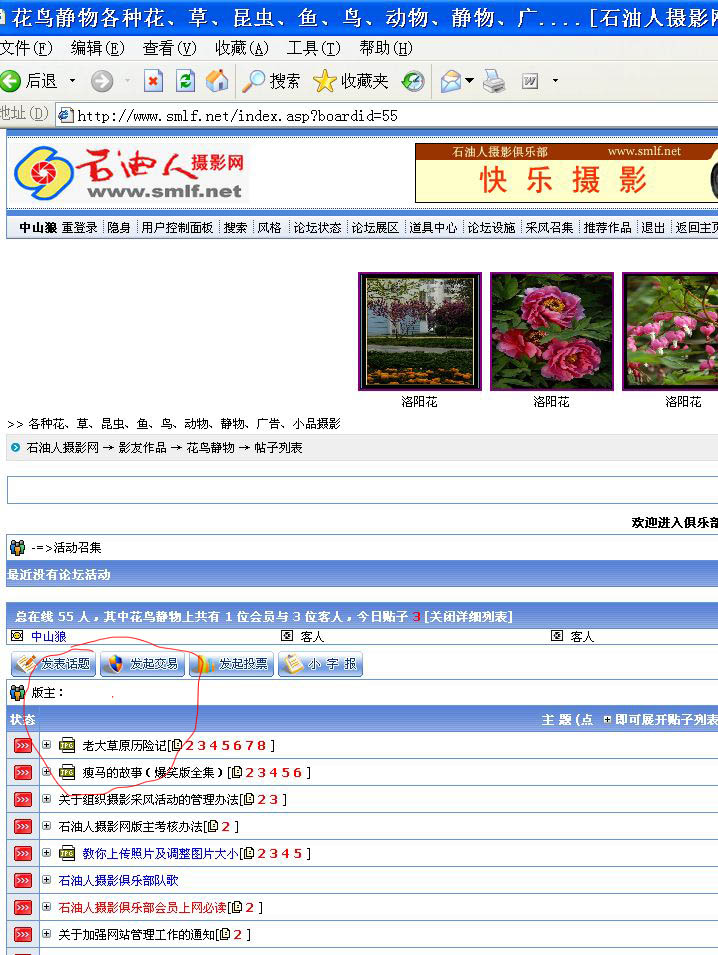Click the Print toolbar icon

tap(494, 81)
